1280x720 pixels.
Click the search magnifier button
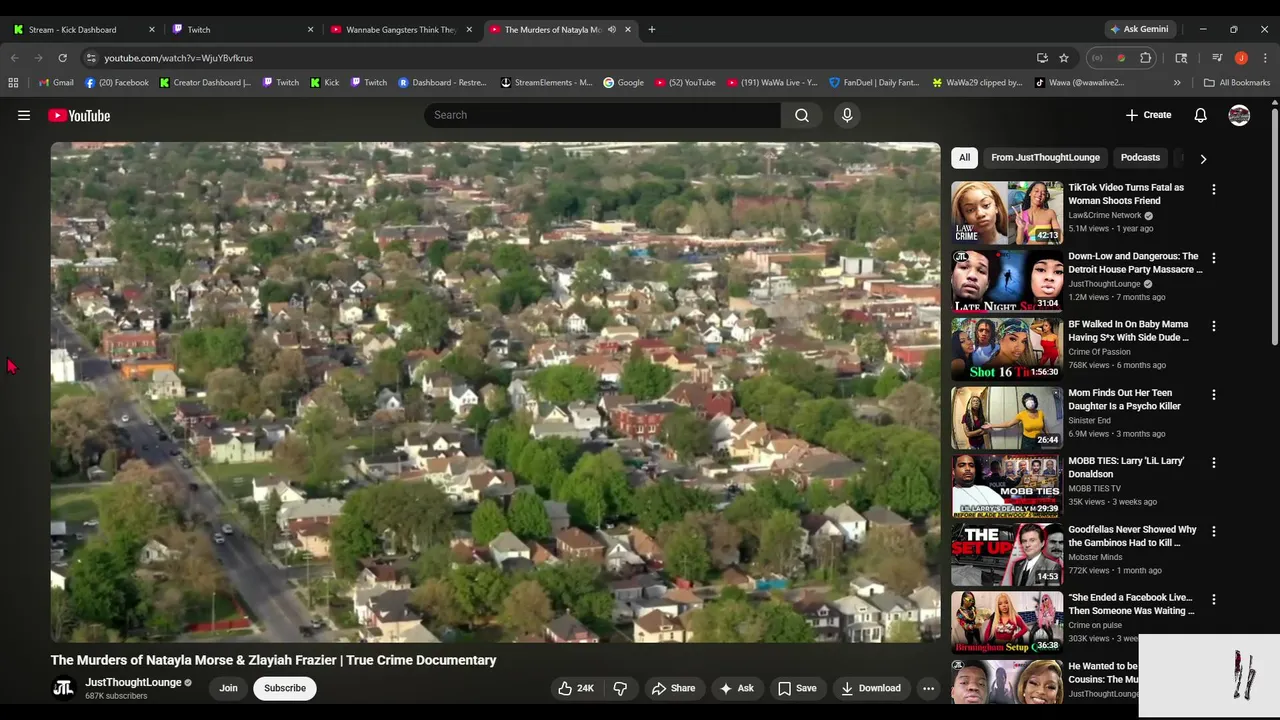pyautogui.click(x=802, y=115)
